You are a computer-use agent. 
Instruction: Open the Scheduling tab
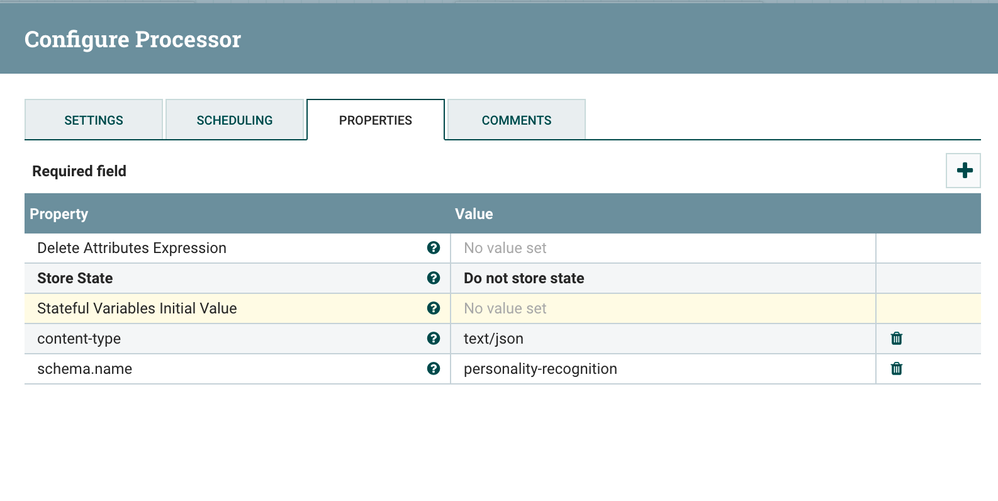point(234,120)
